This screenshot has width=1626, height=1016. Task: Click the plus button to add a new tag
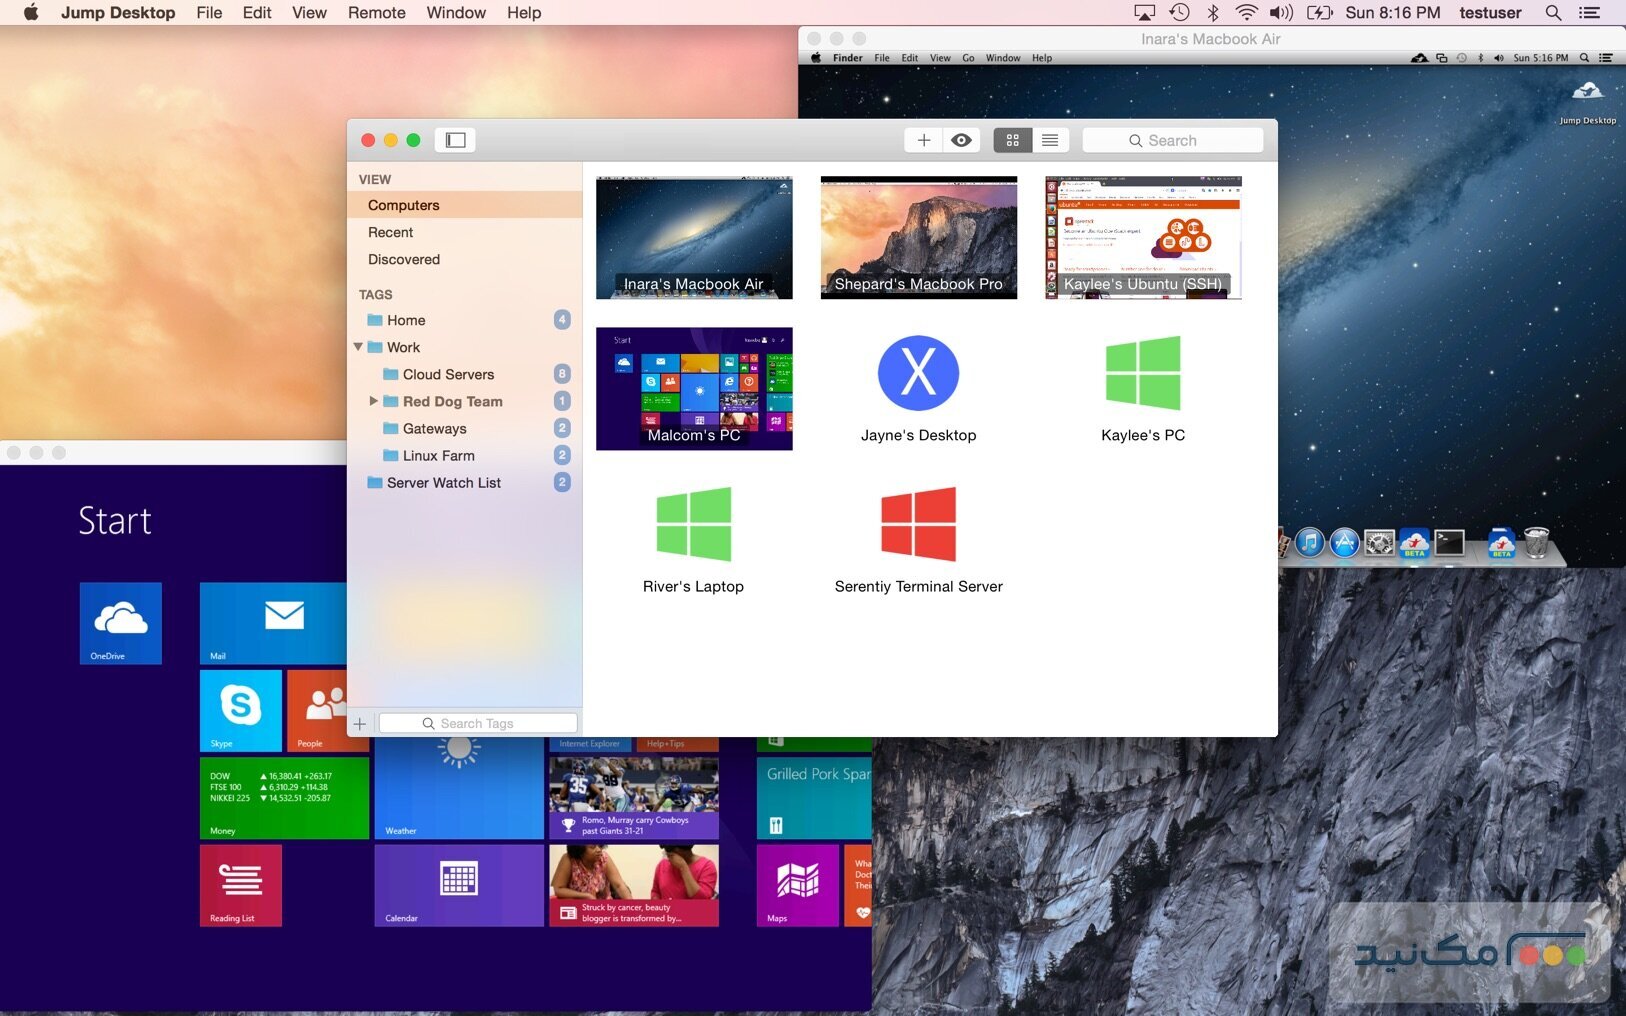(360, 723)
